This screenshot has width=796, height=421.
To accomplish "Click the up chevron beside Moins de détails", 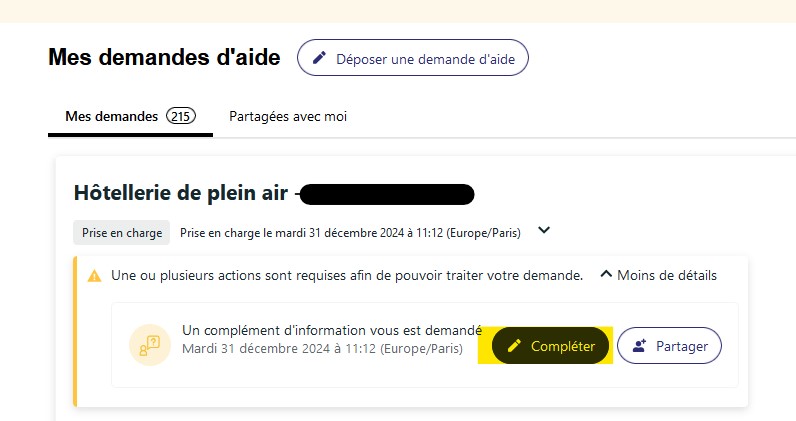I will (606, 274).
